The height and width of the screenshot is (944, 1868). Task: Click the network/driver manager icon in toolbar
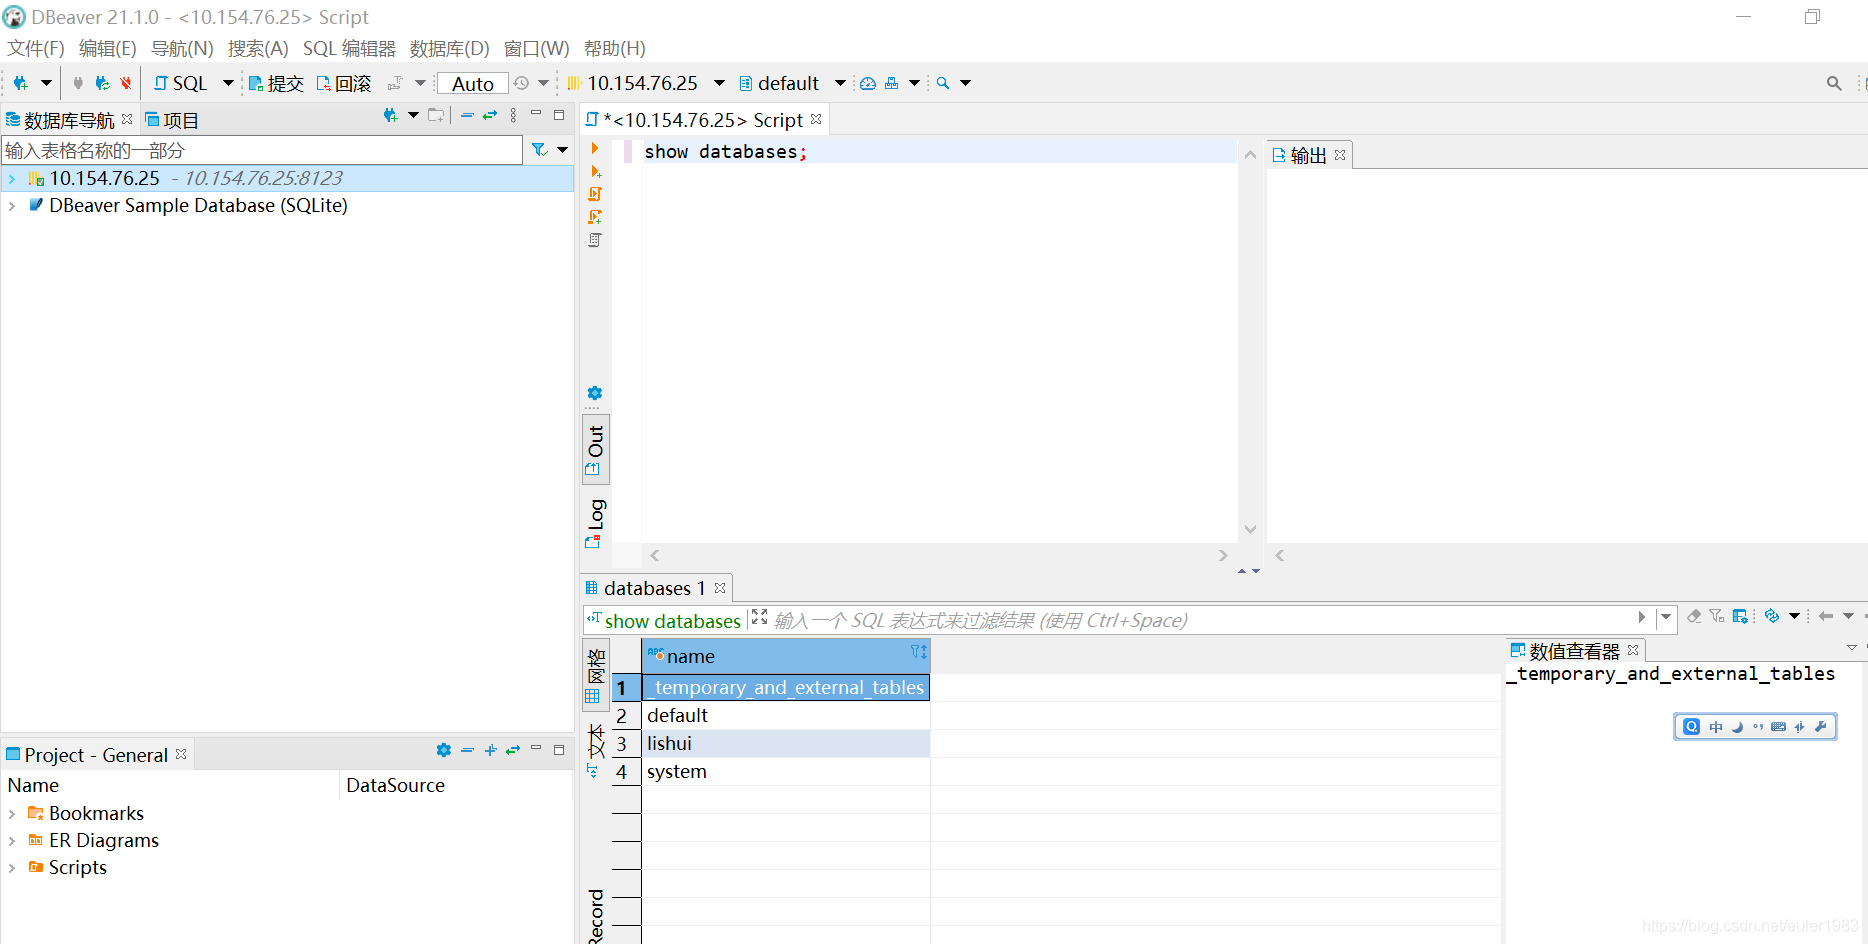click(x=891, y=83)
